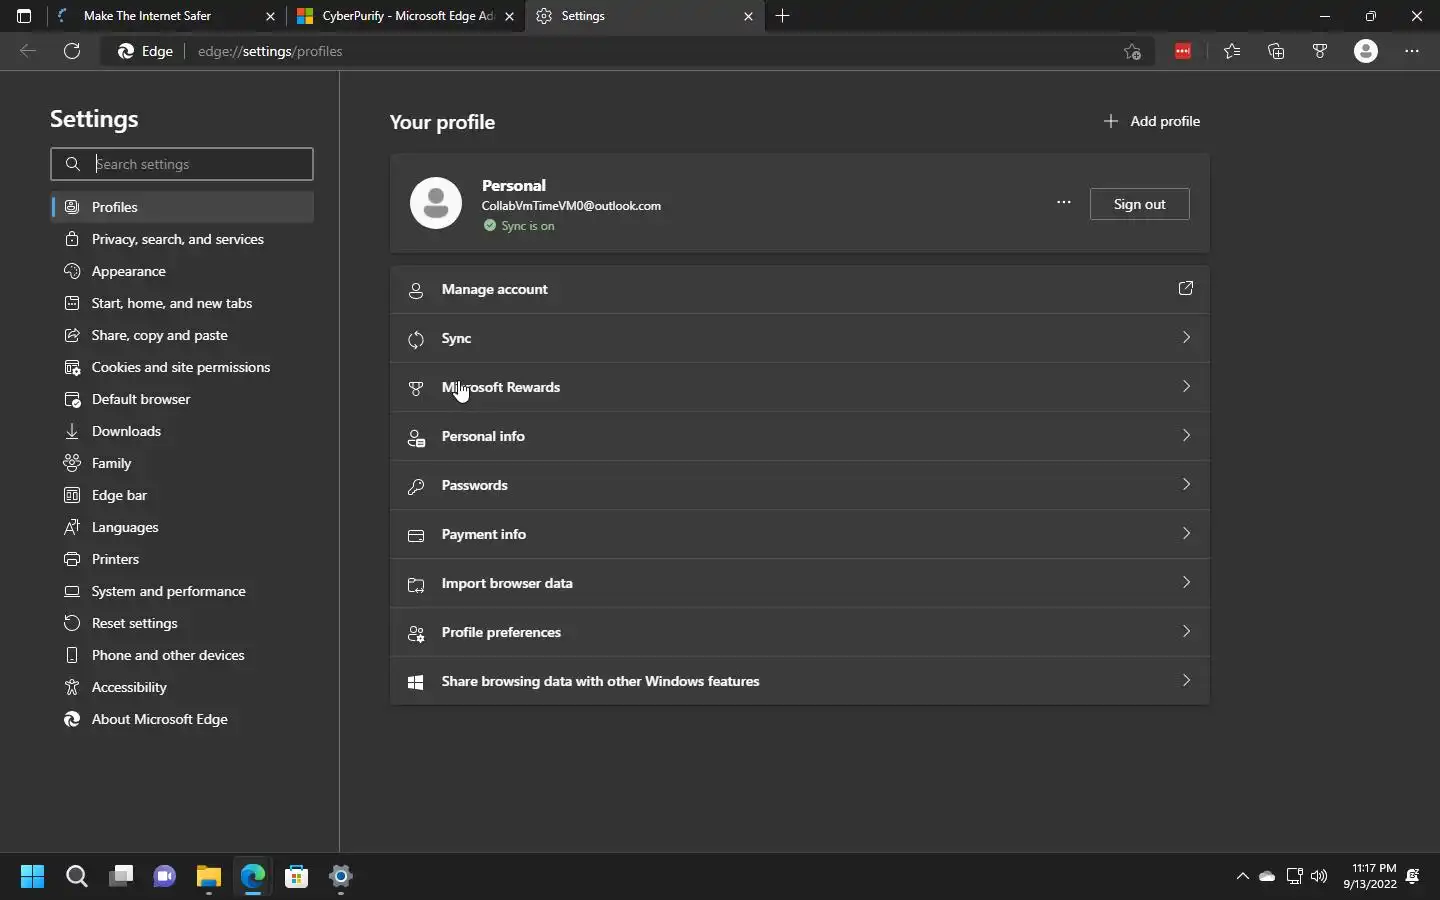Screen dimensions: 1440x900
Task: Expand the Payment info row
Action: coord(800,534)
